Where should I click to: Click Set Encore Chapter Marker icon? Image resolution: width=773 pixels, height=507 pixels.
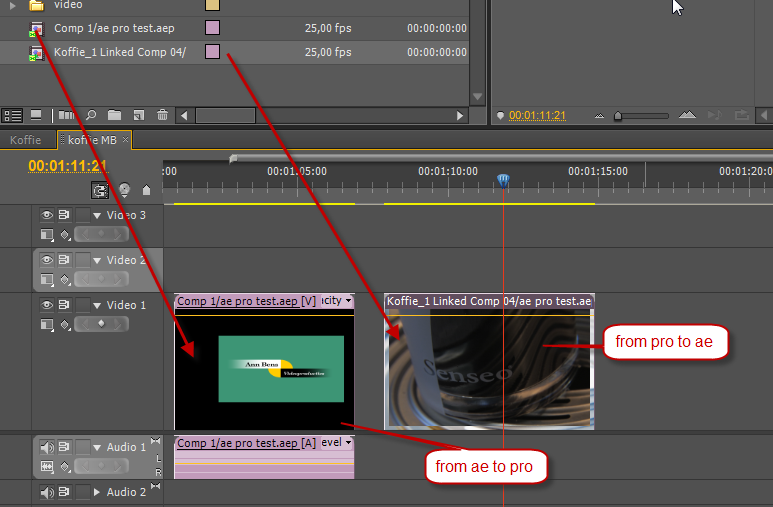click(124, 190)
